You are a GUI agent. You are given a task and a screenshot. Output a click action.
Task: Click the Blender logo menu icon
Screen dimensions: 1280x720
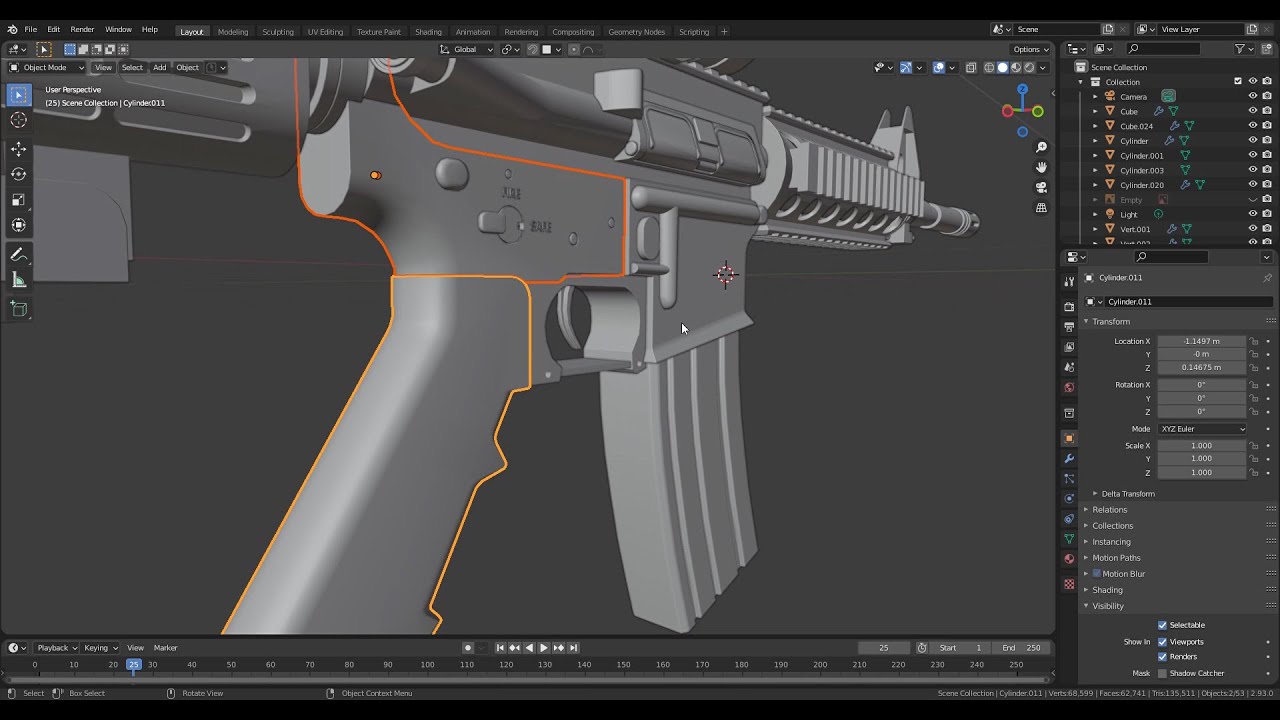pyautogui.click(x=11, y=30)
